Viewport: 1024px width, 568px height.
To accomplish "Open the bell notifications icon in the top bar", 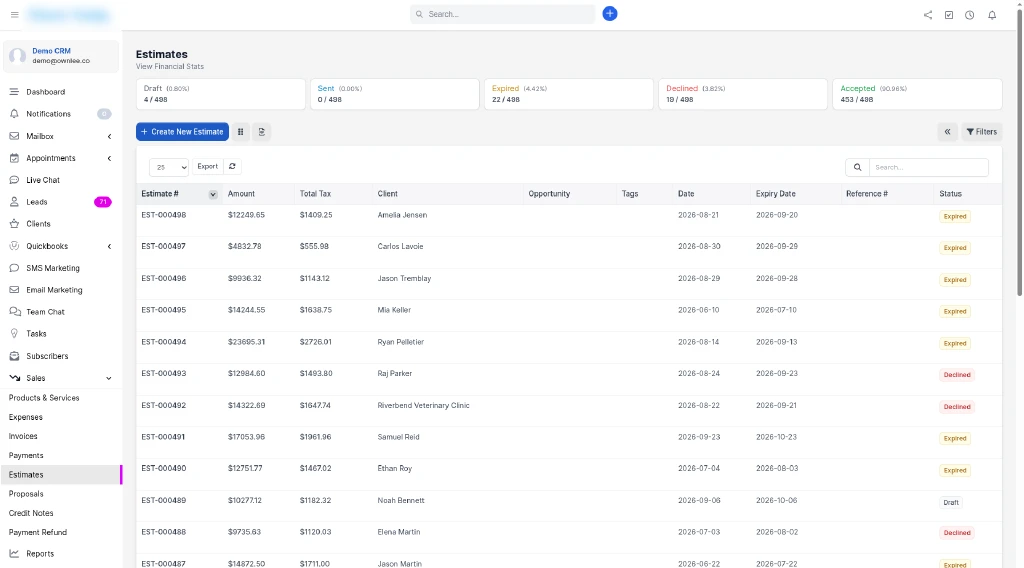I will (991, 15).
